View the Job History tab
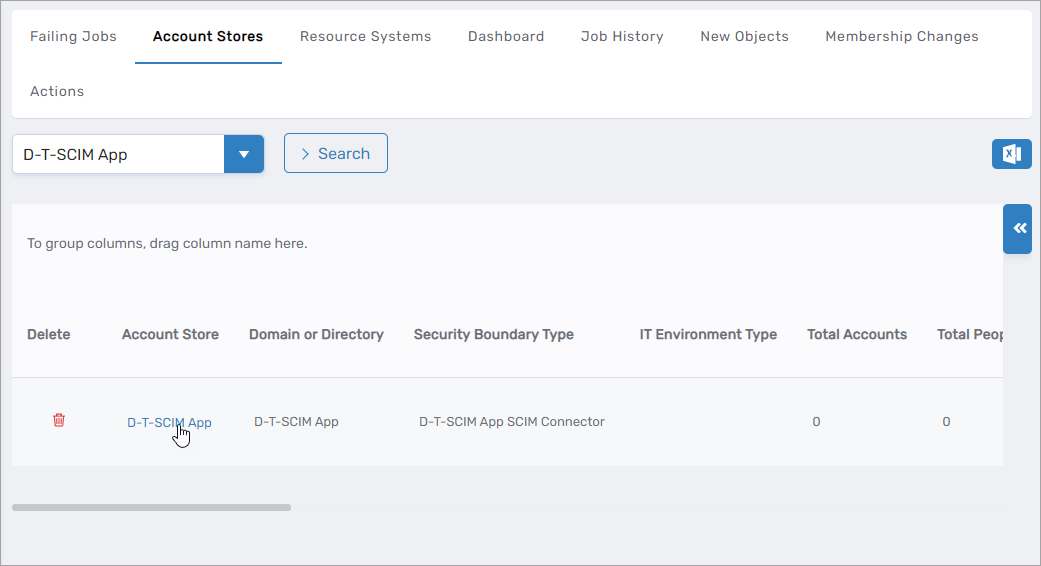1041x566 pixels. (x=622, y=37)
